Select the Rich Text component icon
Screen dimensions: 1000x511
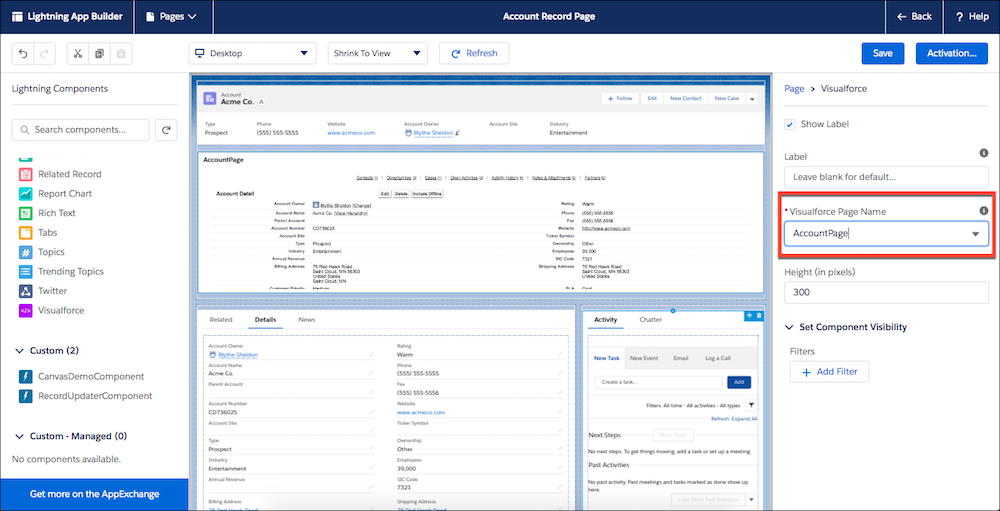(26, 213)
